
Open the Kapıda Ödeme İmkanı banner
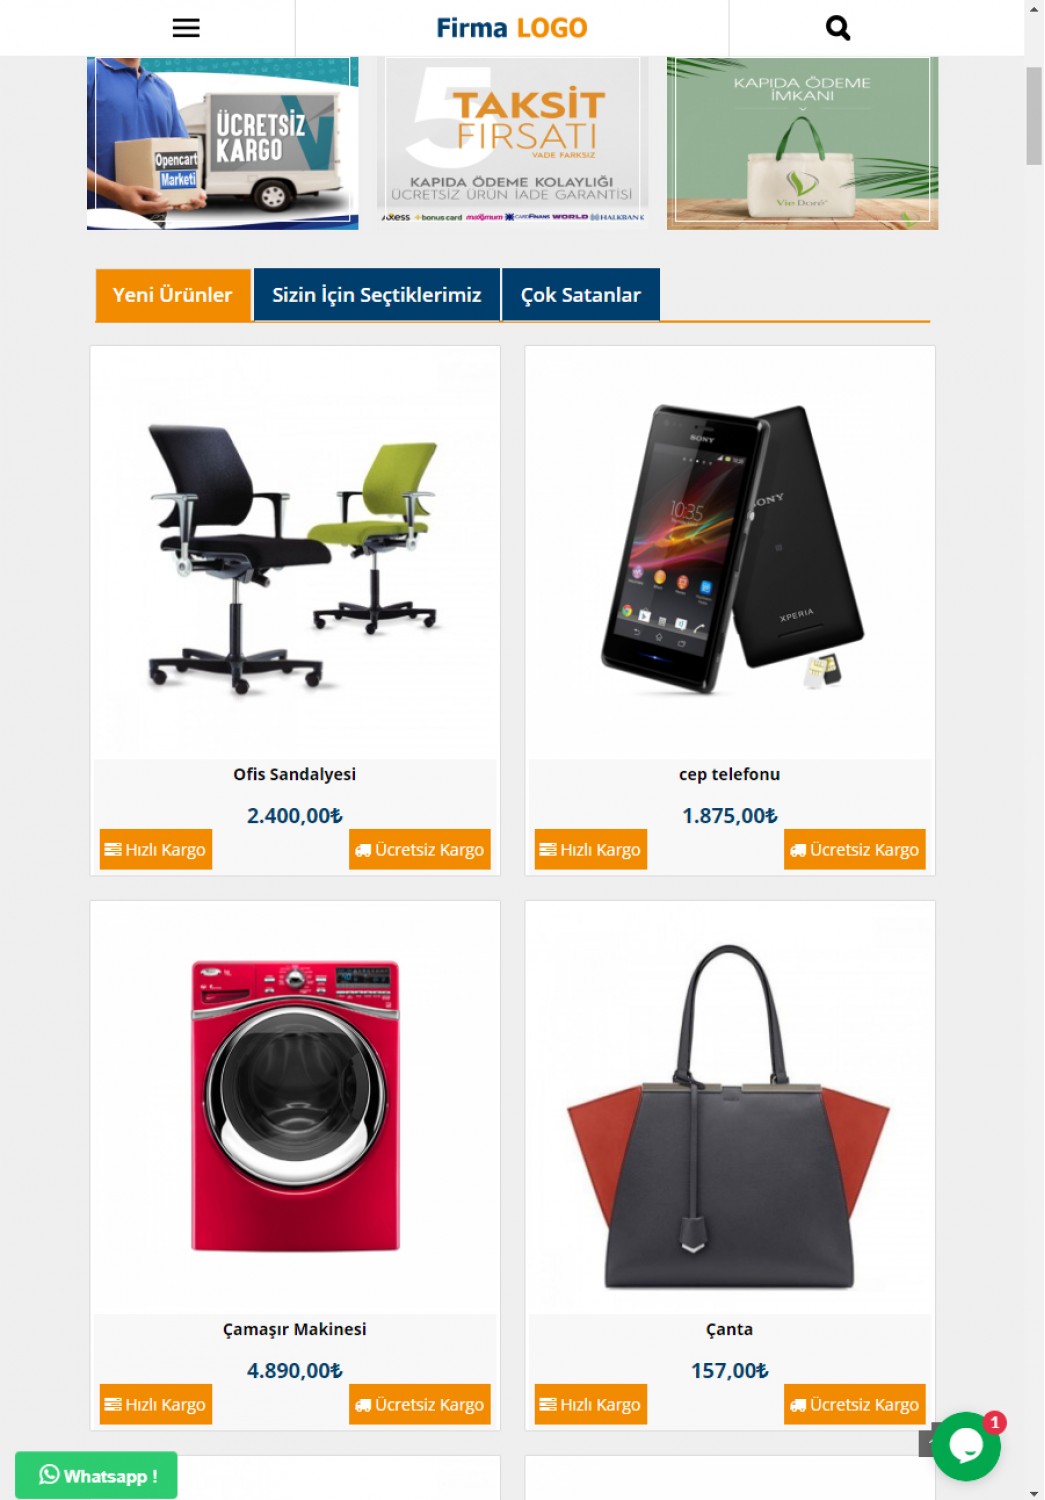tap(803, 143)
